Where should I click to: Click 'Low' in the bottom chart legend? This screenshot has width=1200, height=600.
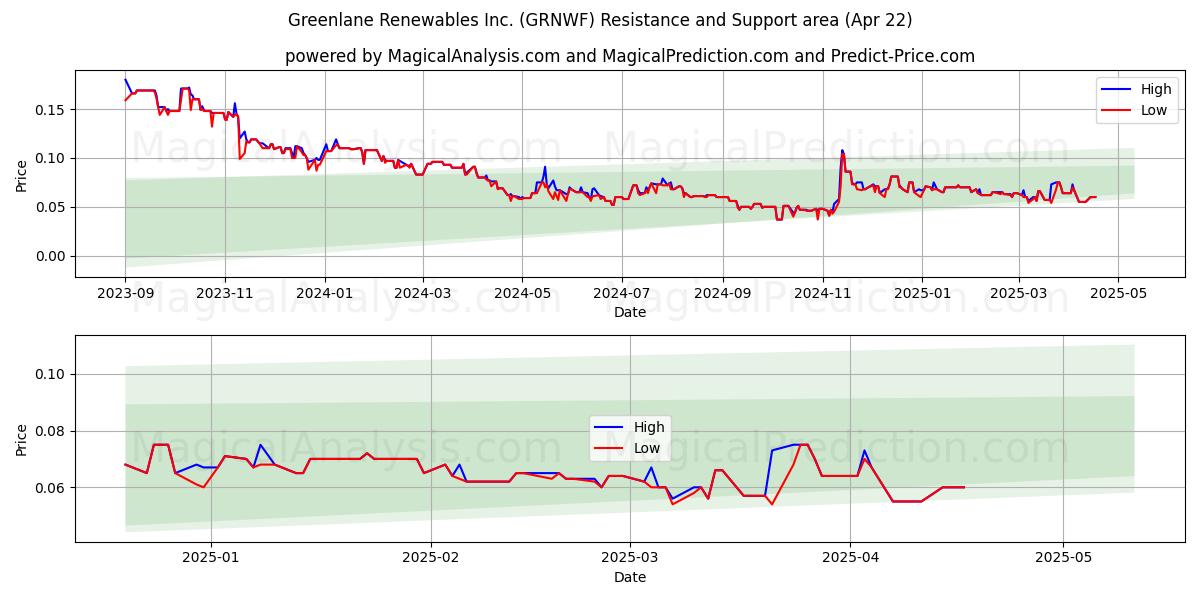tap(647, 448)
